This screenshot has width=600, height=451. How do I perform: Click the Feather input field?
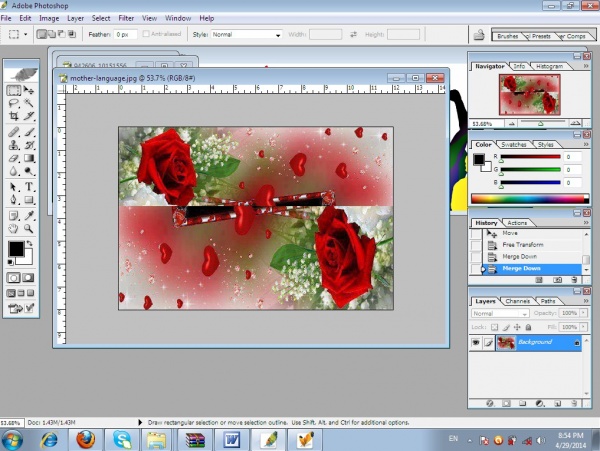pos(125,34)
